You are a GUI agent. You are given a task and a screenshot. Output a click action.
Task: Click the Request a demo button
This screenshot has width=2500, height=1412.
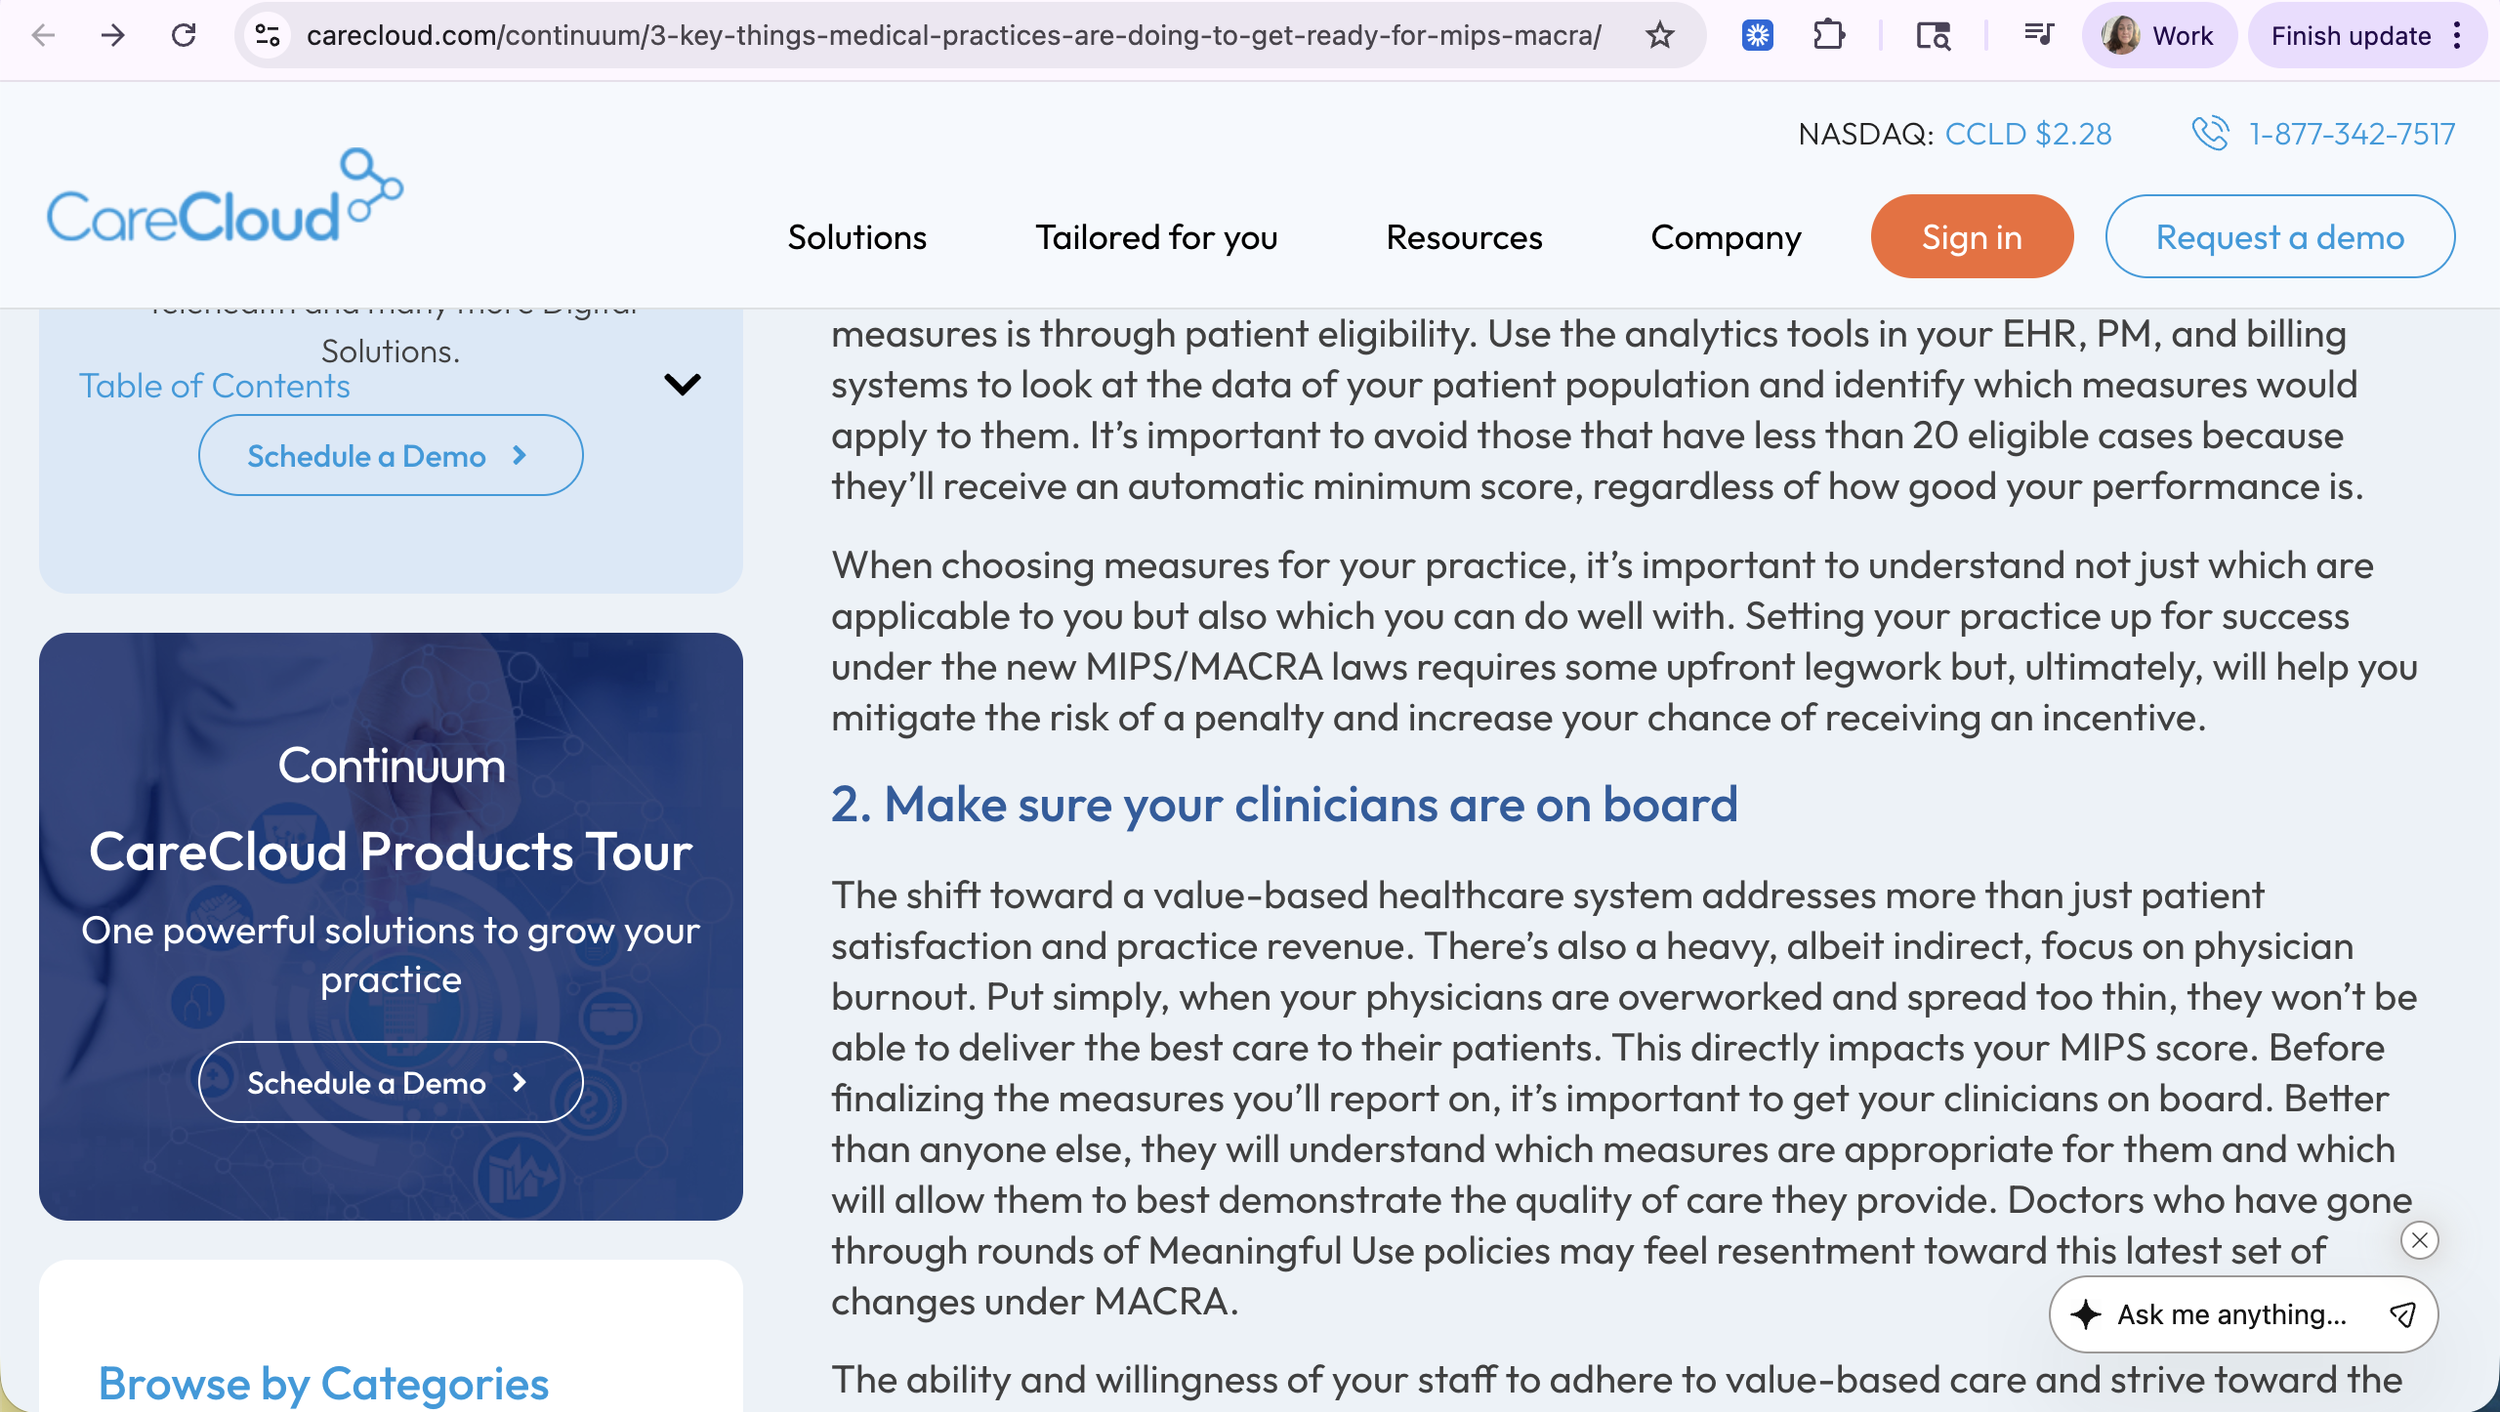click(x=2279, y=238)
